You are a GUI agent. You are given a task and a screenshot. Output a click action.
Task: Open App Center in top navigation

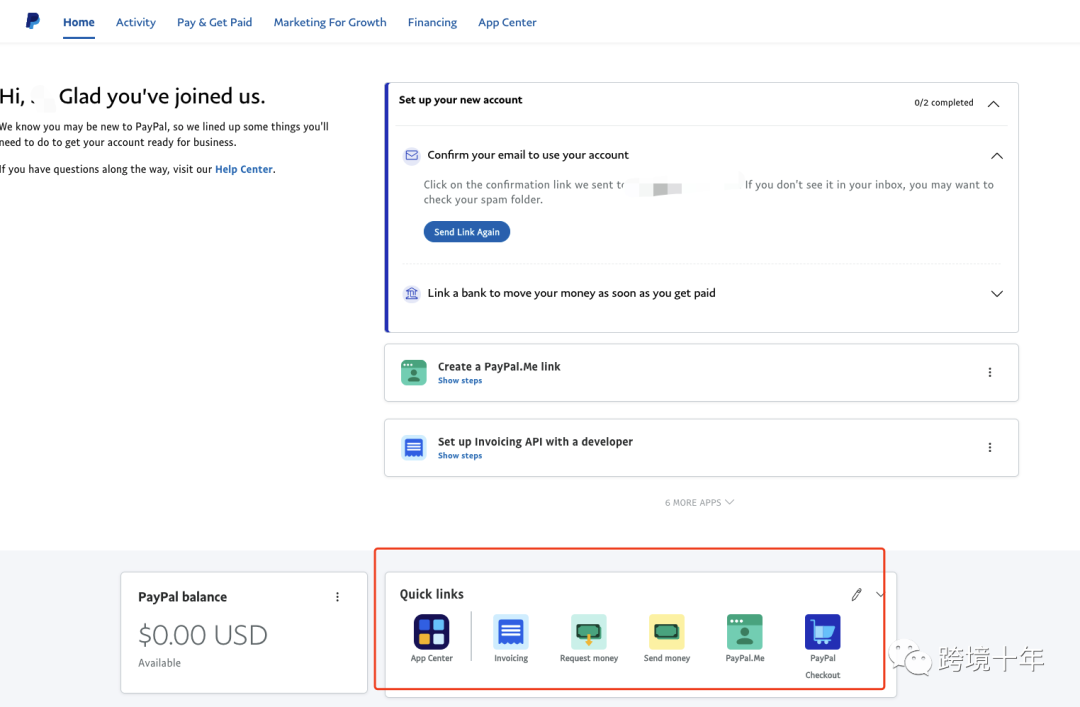(507, 22)
